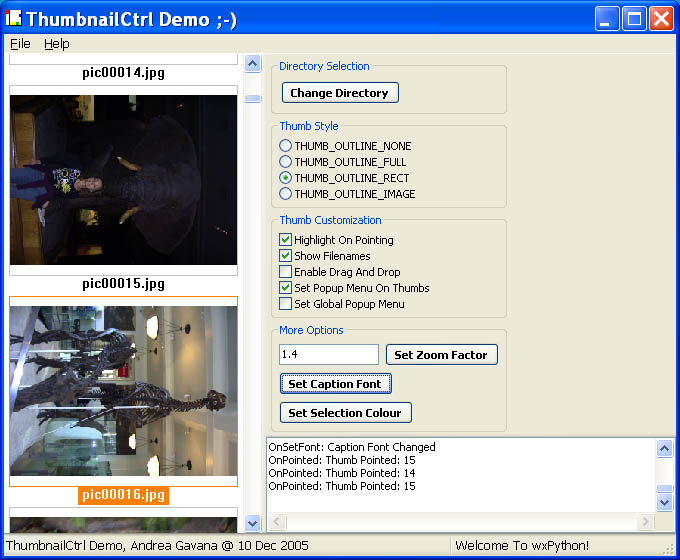Enable Drag And Drop checkbox
Viewport: 680px width, 560px height.
tap(286, 272)
